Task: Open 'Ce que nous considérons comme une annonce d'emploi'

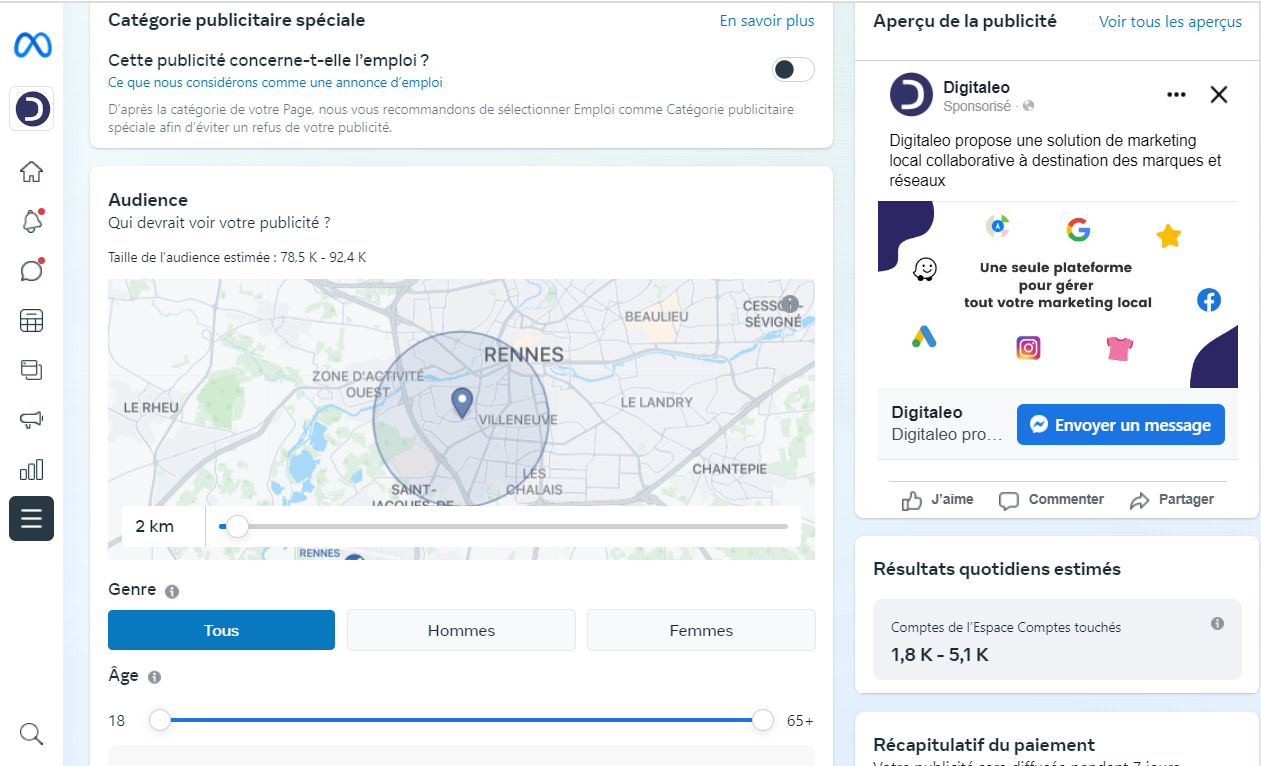Action: click(275, 83)
